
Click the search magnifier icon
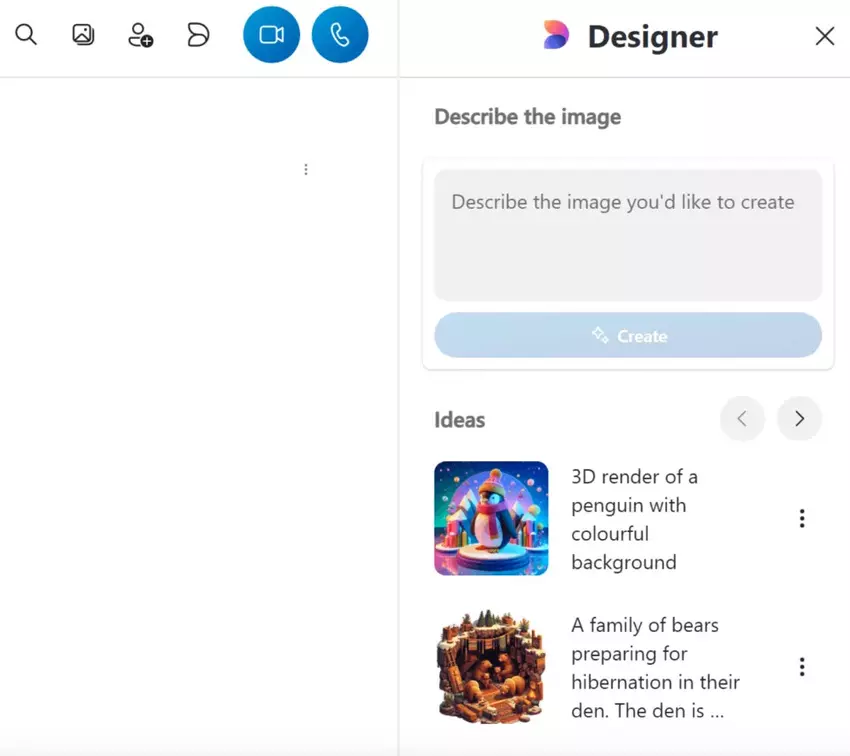click(26, 35)
